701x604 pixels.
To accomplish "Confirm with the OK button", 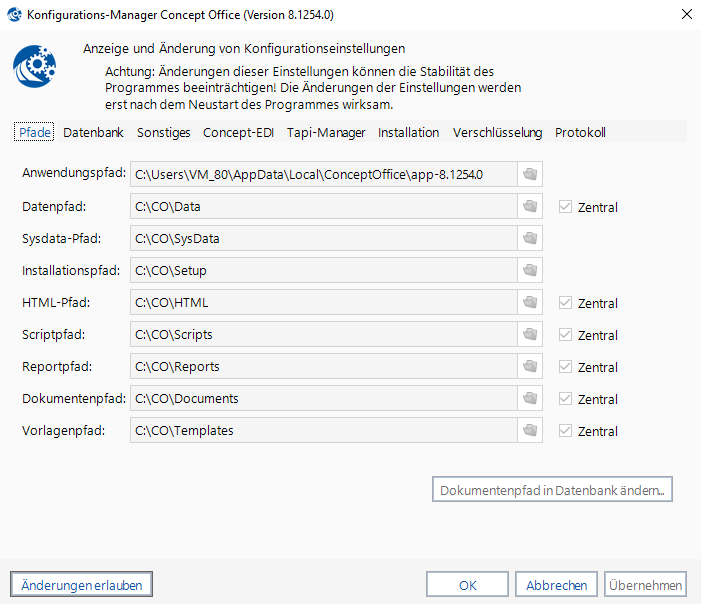I will click(x=467, y=584).
